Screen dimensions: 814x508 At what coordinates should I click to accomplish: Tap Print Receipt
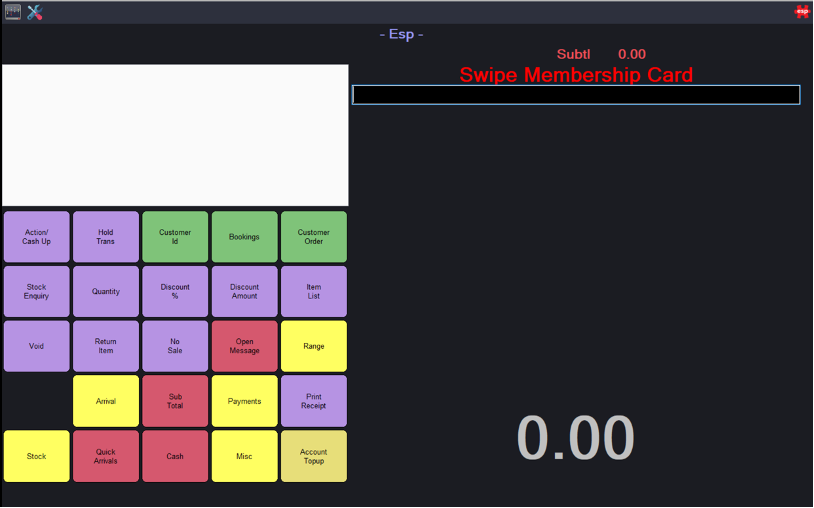click(314, 401)
